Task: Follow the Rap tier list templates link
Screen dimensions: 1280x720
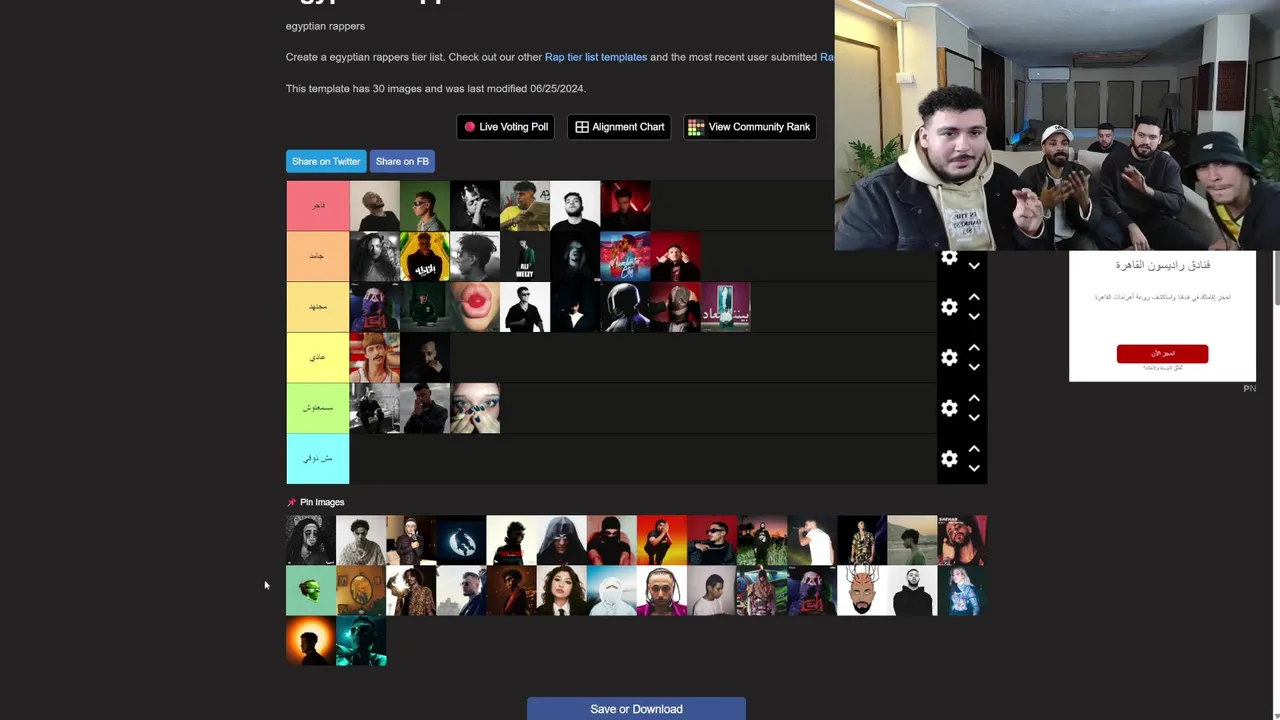Action: tap(596, 57)
